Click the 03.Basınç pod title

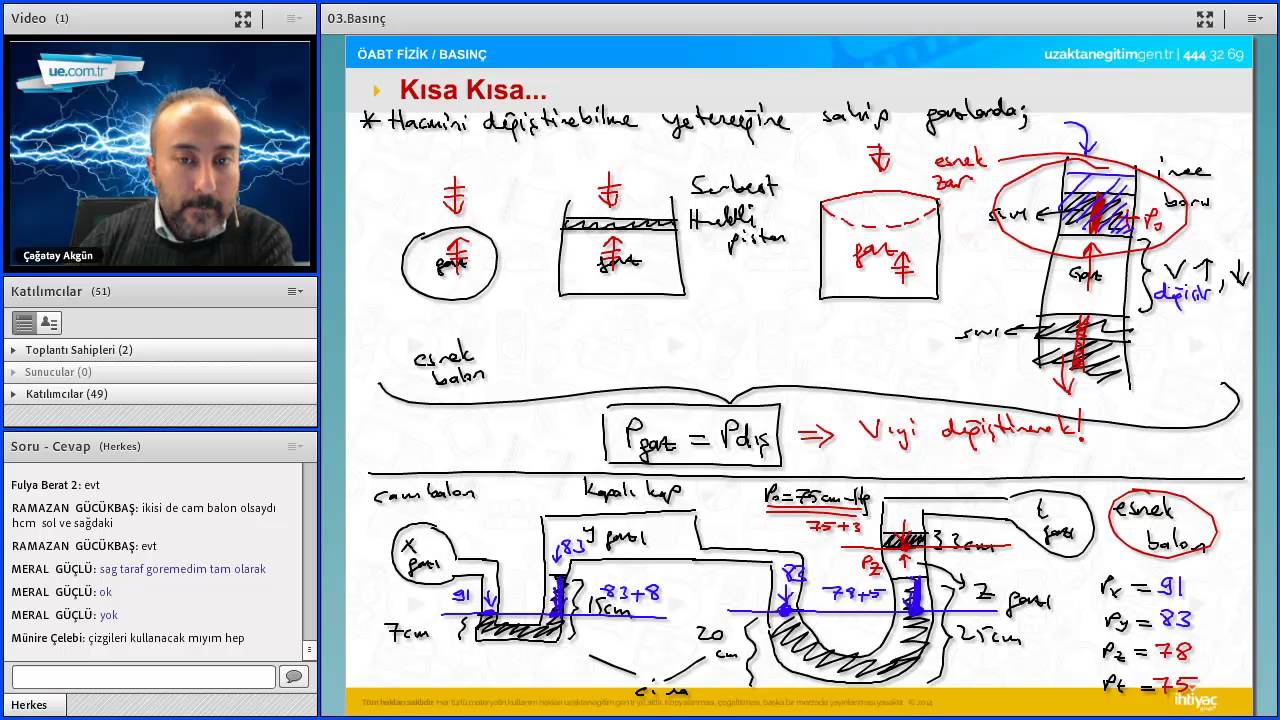coord(356,19)
